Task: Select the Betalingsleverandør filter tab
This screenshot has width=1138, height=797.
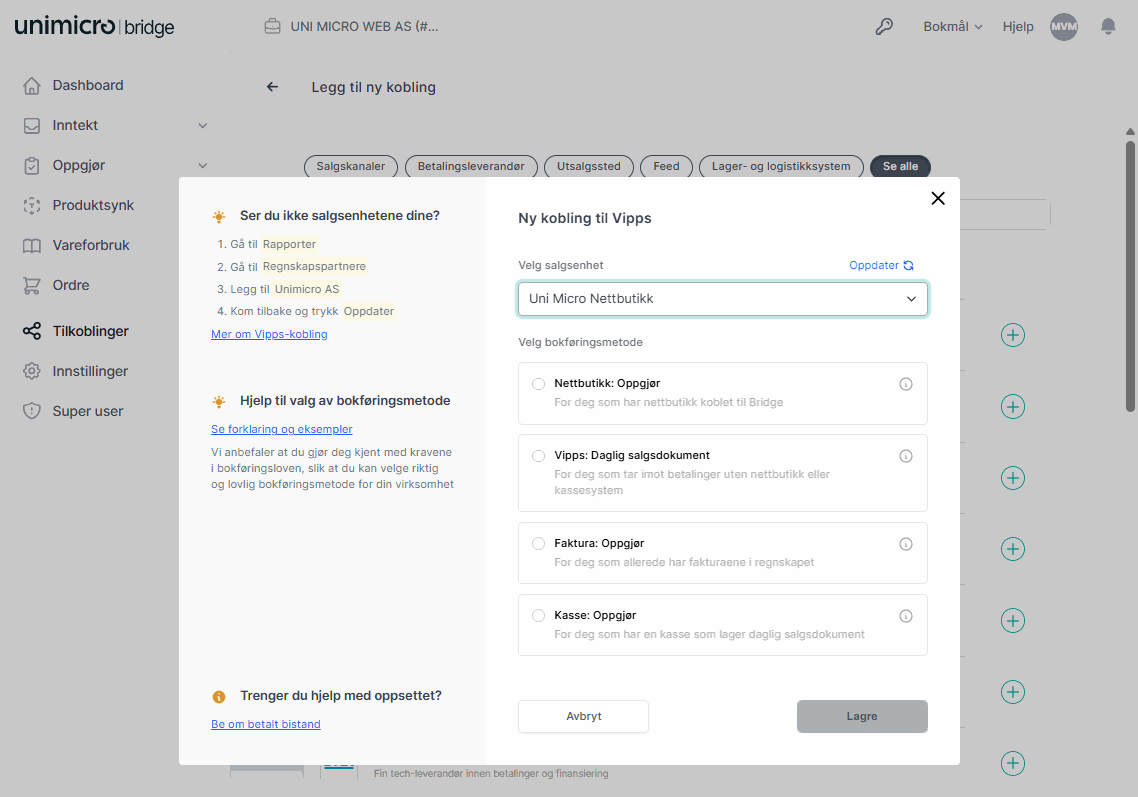Action: pyautogui.click(x=471, y=166)
